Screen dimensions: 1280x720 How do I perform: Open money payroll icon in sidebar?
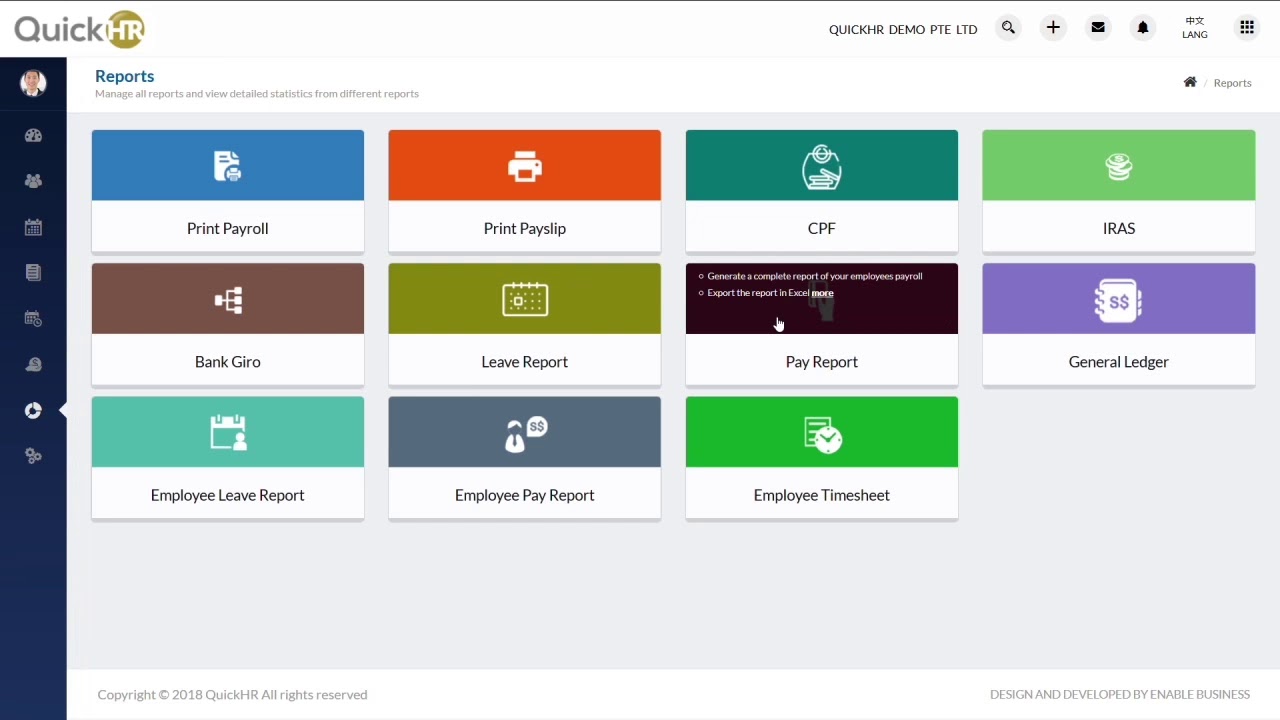coord(33,365)
